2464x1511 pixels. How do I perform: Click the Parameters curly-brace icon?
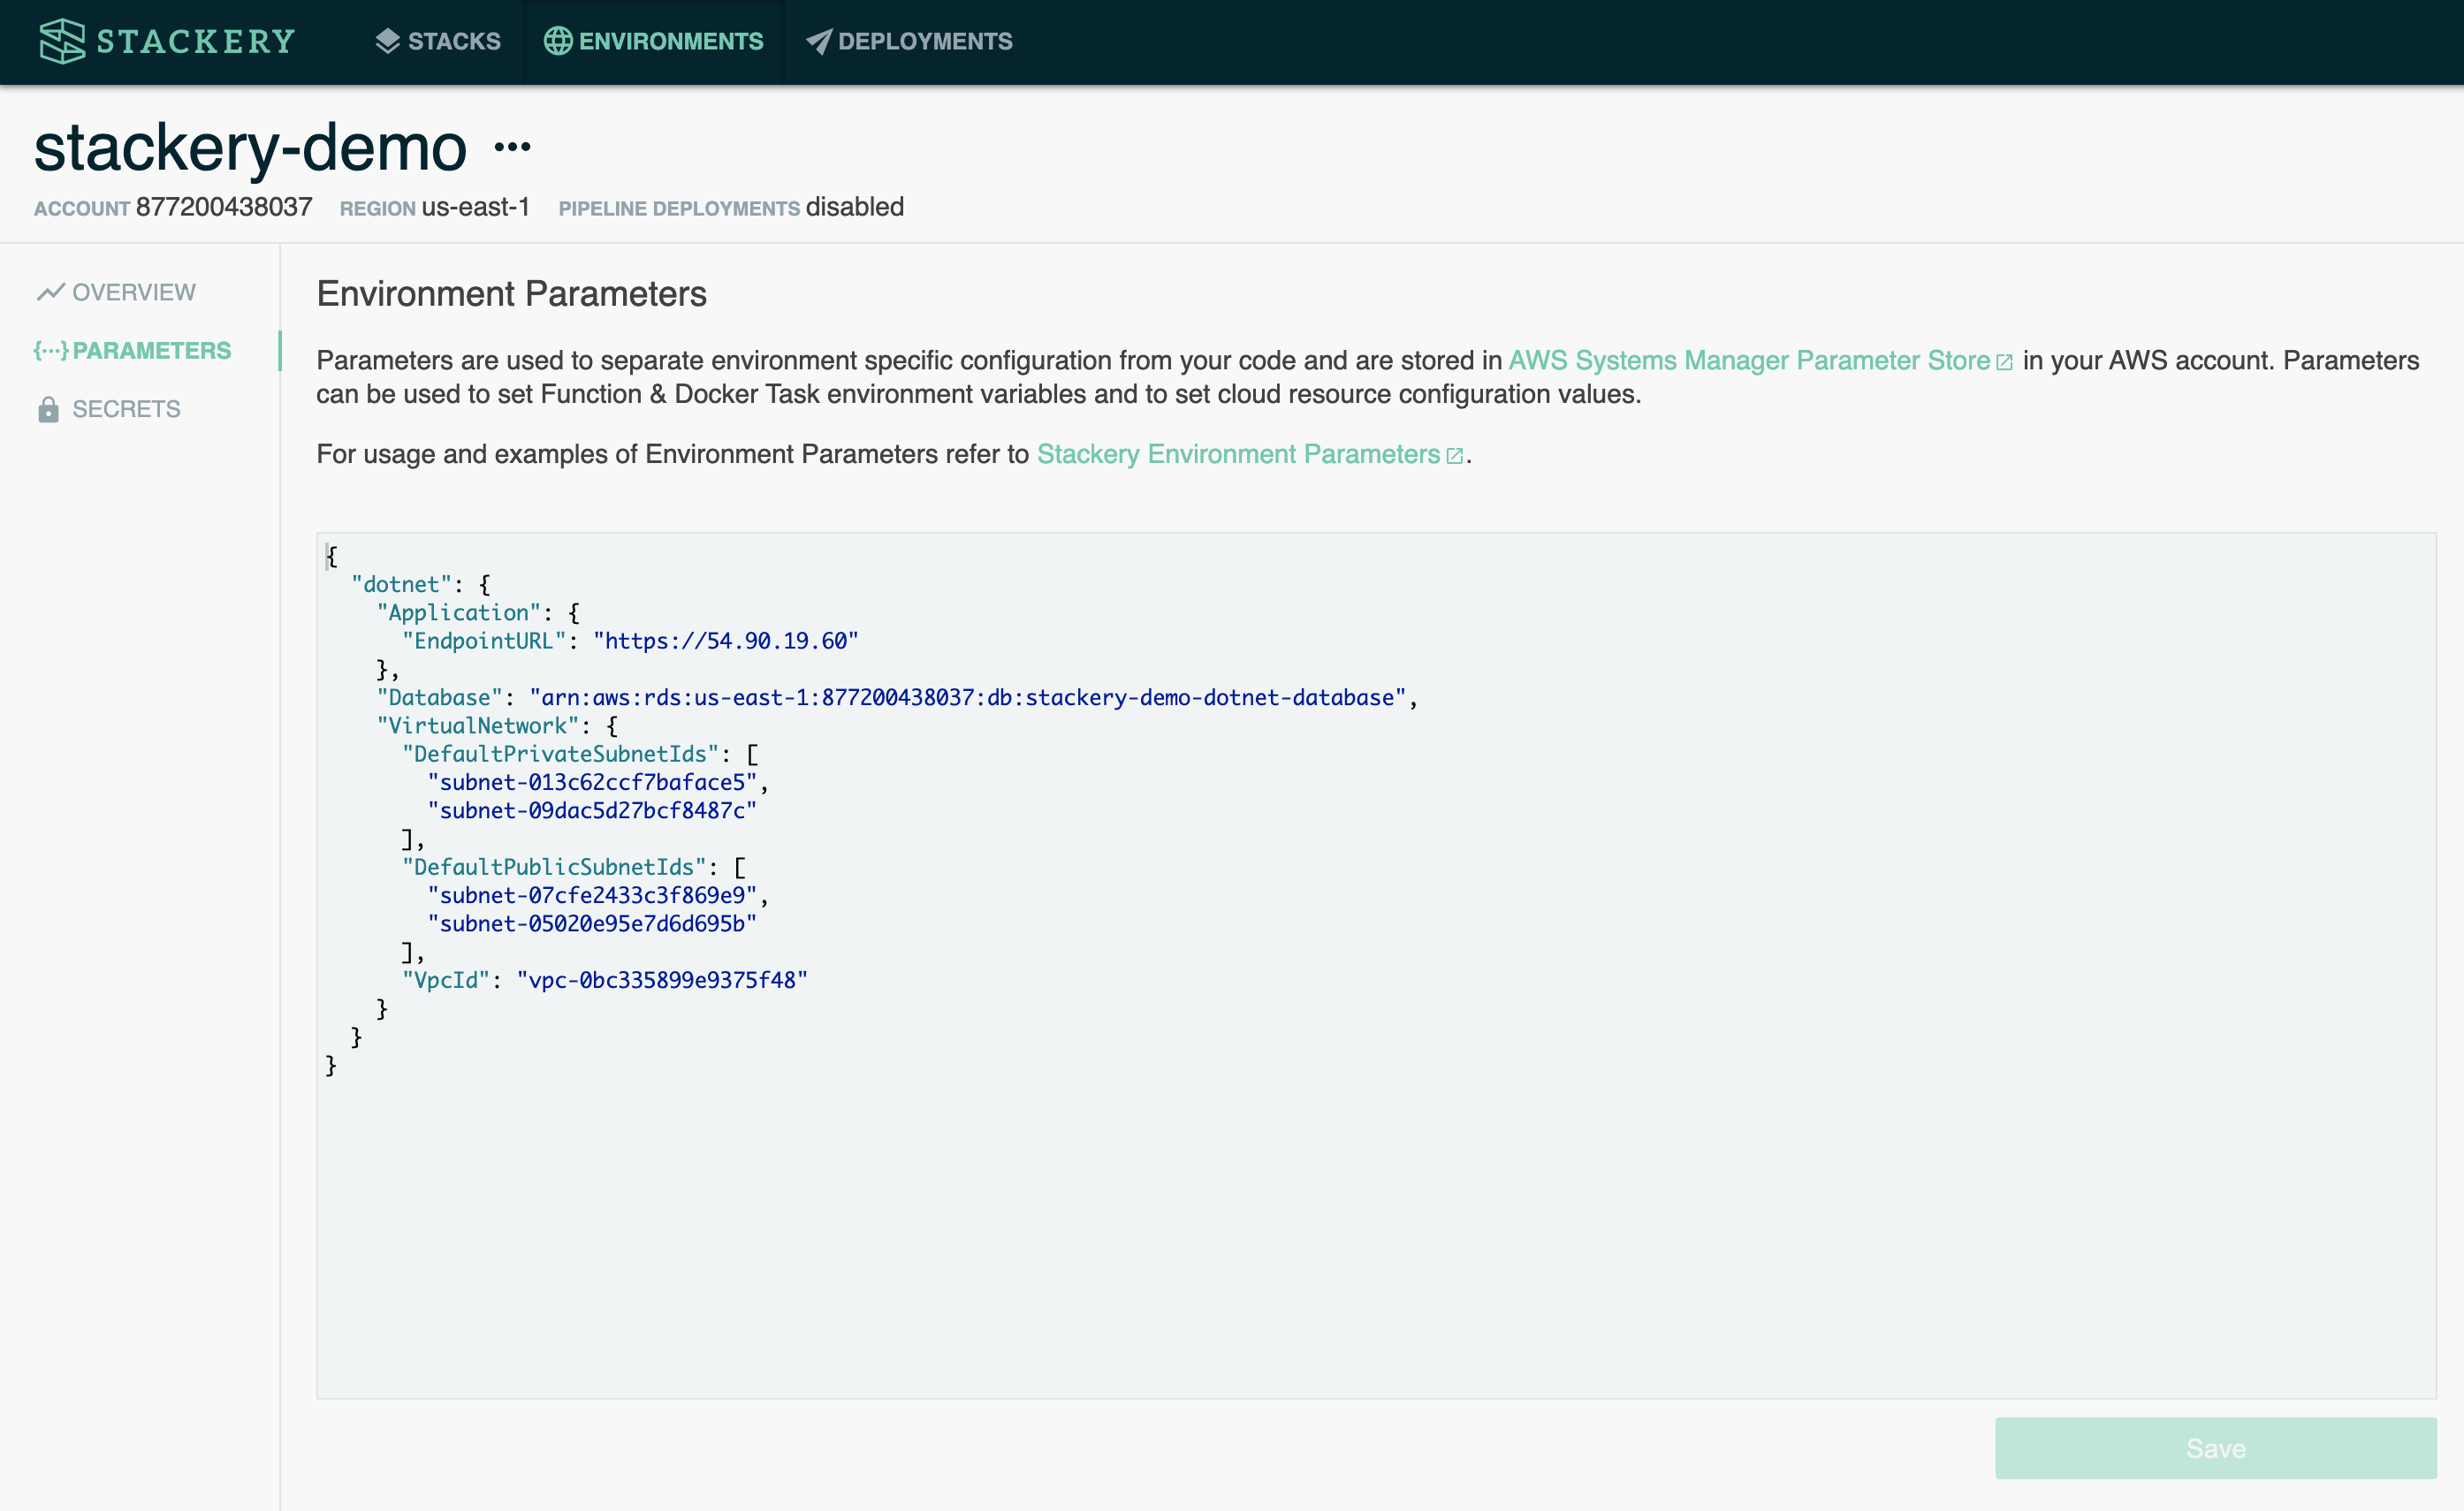click(51, 350)
